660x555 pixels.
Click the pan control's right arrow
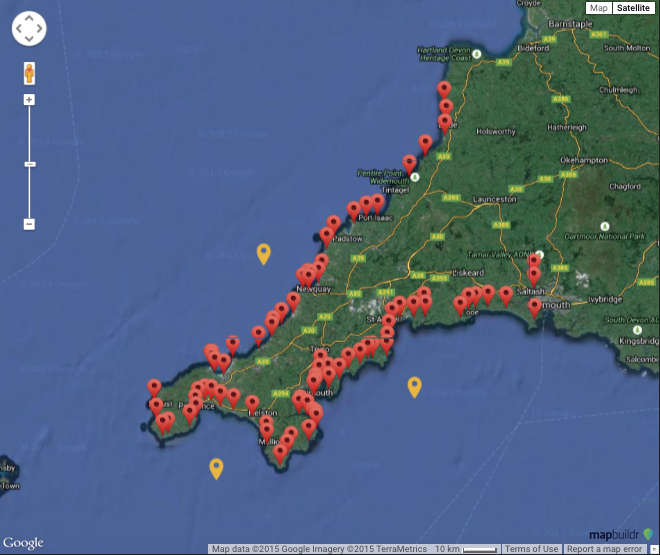pos(40,29)
